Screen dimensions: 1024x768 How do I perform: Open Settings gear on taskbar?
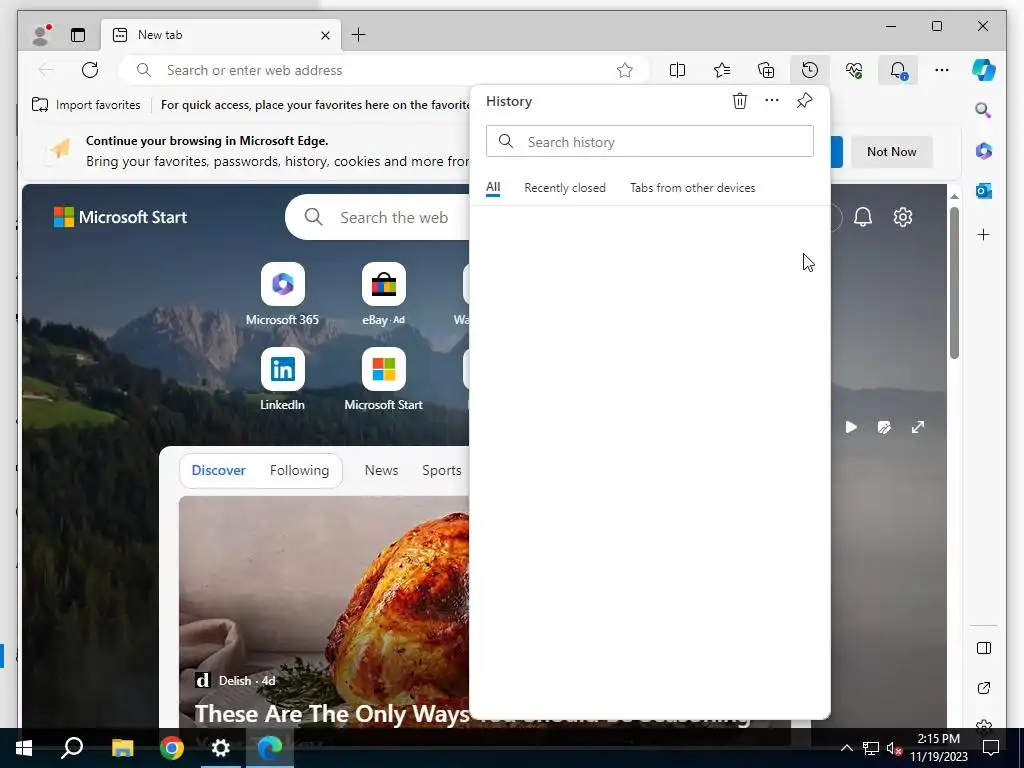point(221,748)
